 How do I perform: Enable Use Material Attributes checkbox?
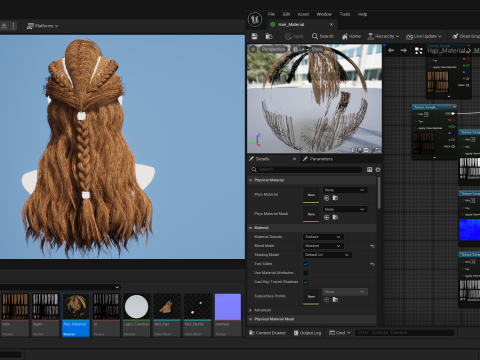tap(306, 273)
